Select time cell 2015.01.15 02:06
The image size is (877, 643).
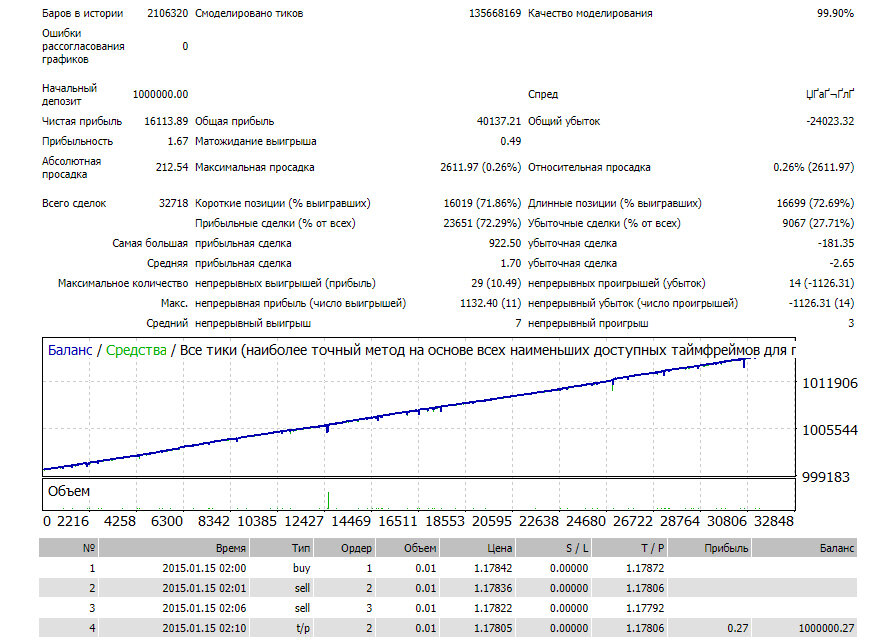point(204,608)
